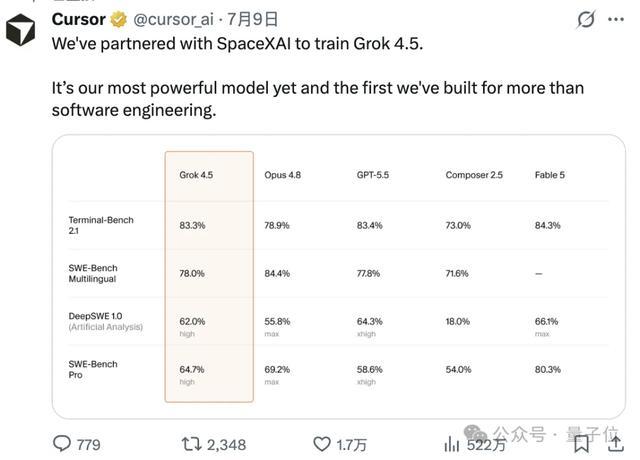
Task: Click the 779 replies count
Action: click(x=89, y=444)
